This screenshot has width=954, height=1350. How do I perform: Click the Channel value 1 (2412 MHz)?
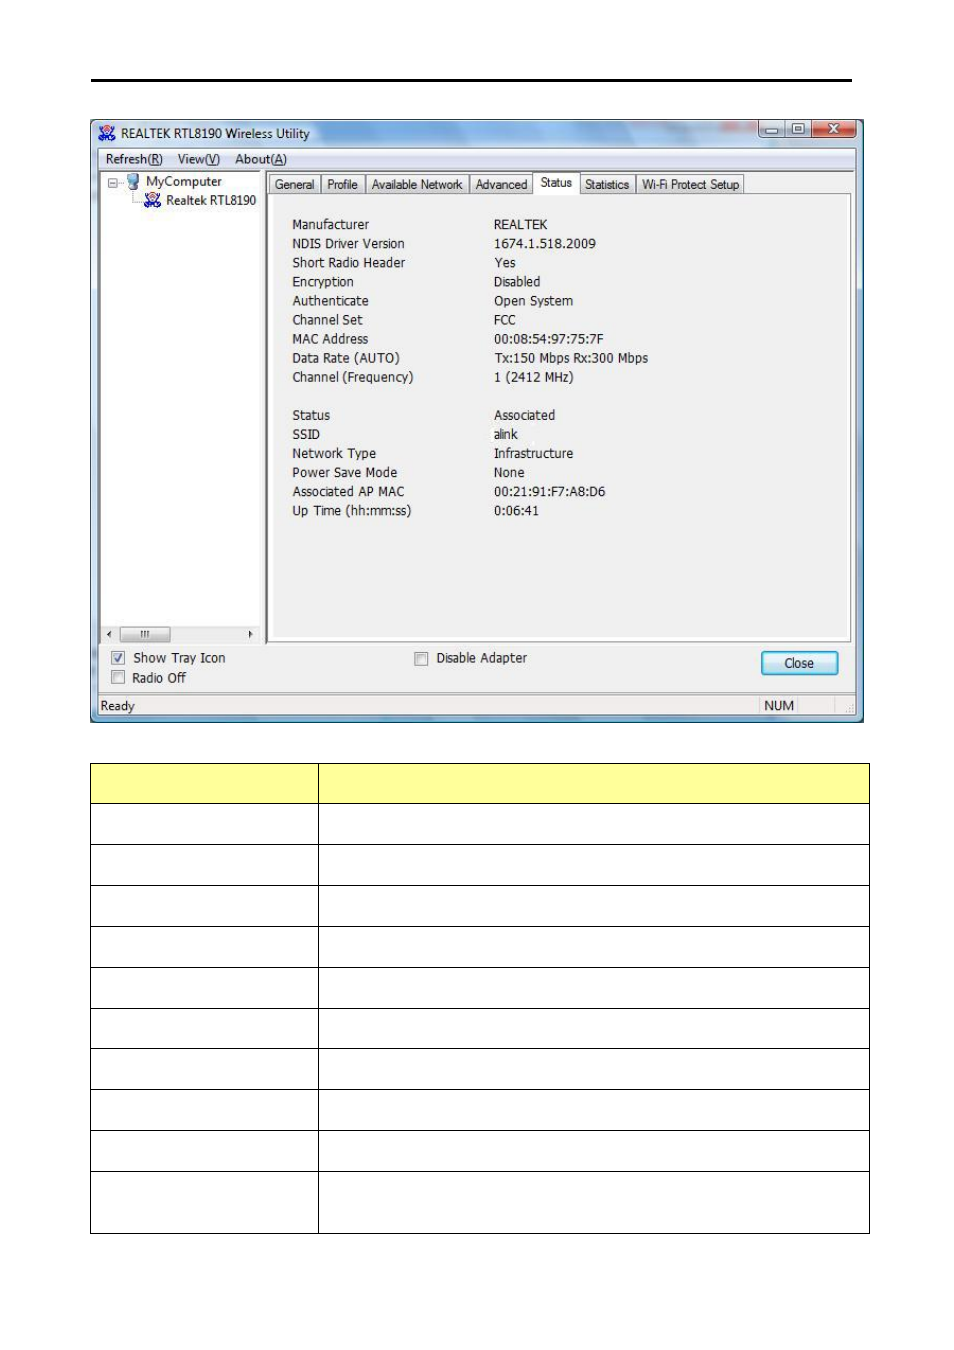[533, 377]
